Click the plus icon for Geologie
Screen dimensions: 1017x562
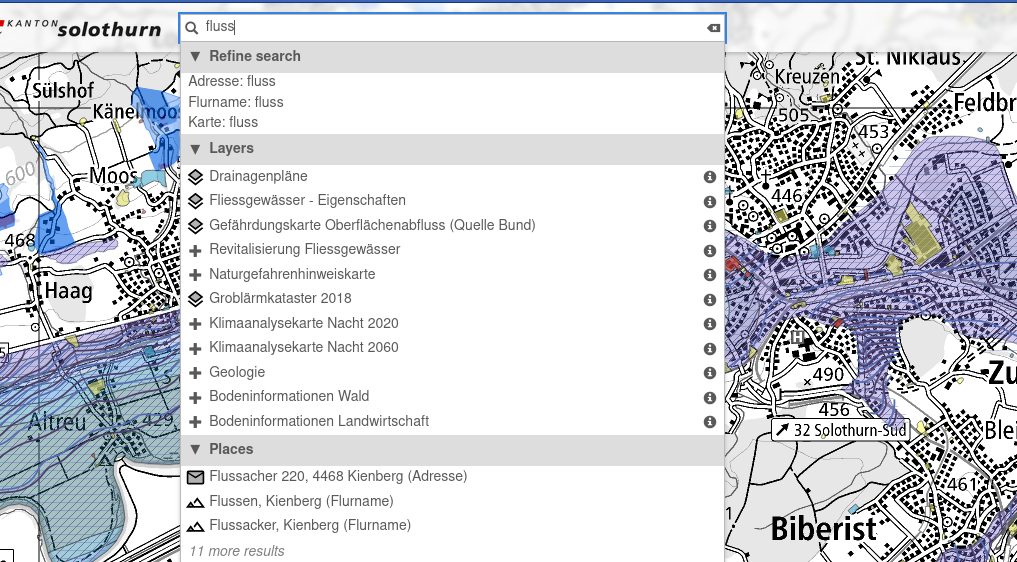tap(195, 373)
